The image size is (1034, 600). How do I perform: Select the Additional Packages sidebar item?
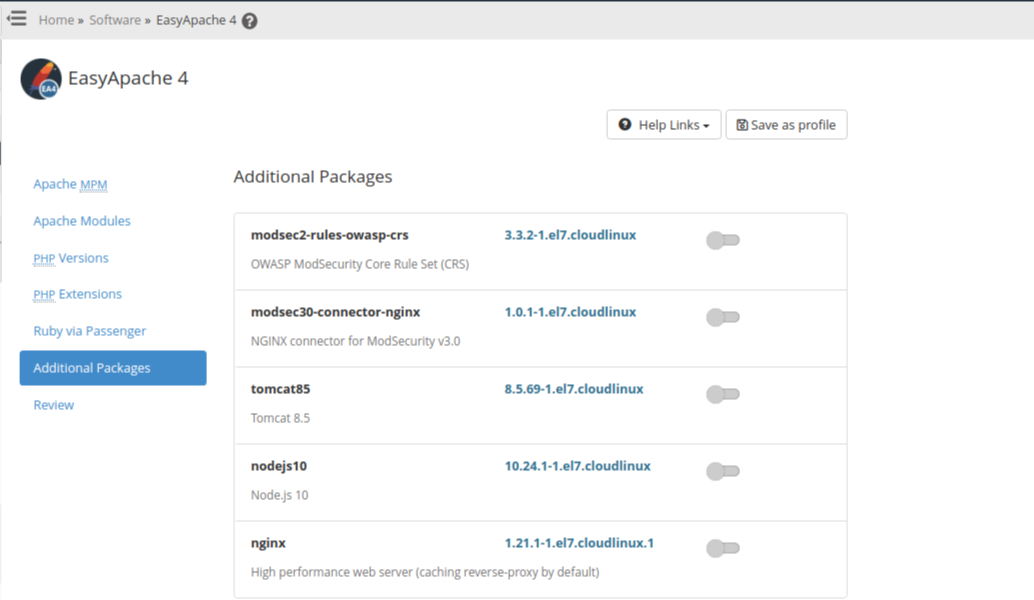113,368
